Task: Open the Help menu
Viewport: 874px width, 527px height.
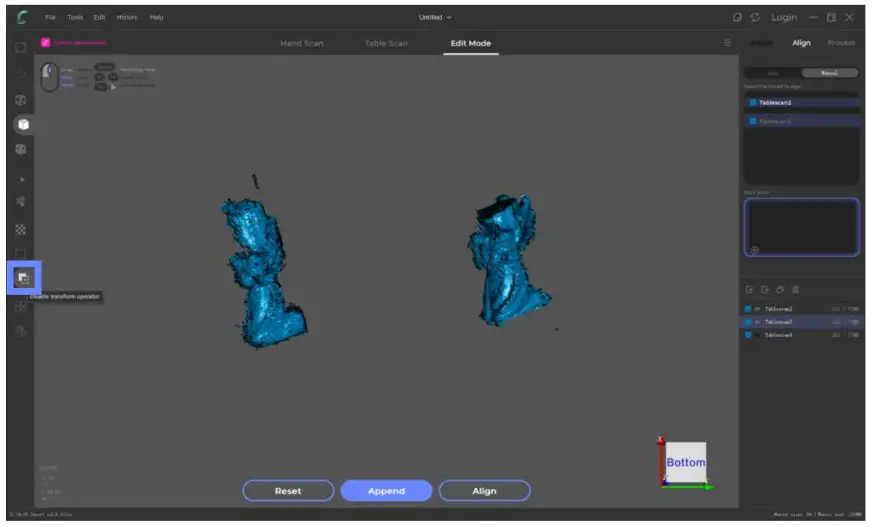Action: (x=157, y=17)
